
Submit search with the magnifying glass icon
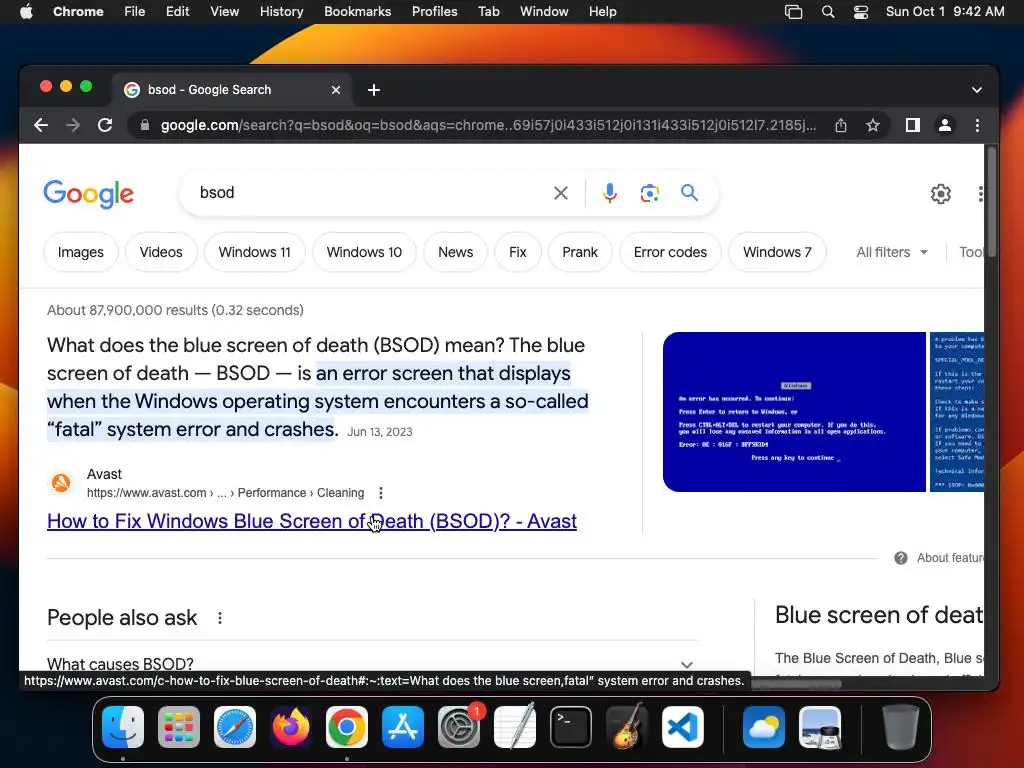tap(689, 193)
